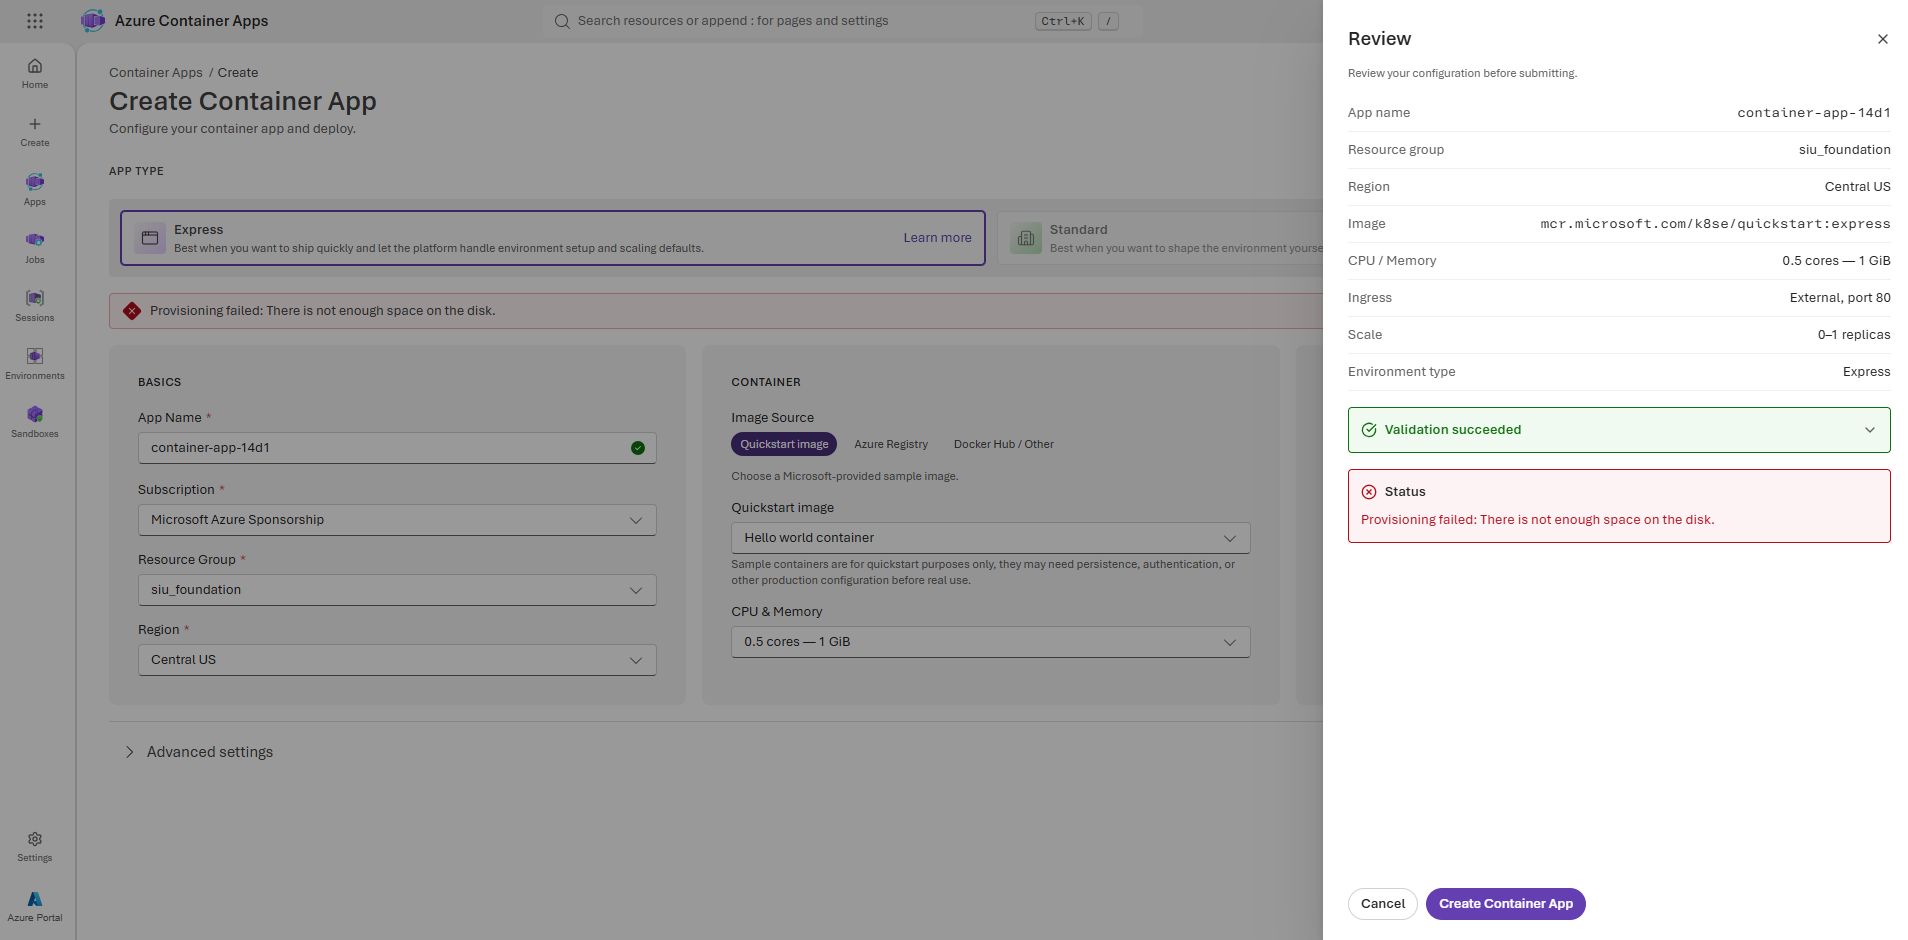Screen dimensions: 1908x940
Task: Open the Sandboxes sidebar section
Action: [x=35, y=422]
